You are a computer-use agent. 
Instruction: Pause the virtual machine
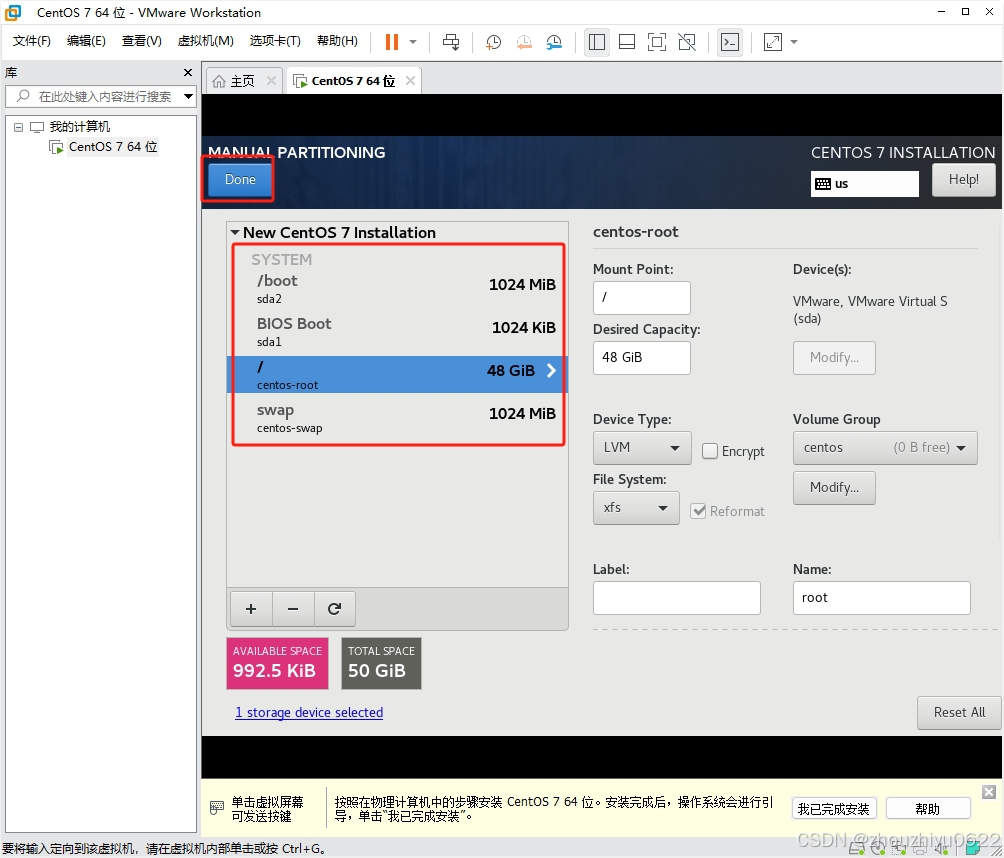391,42
